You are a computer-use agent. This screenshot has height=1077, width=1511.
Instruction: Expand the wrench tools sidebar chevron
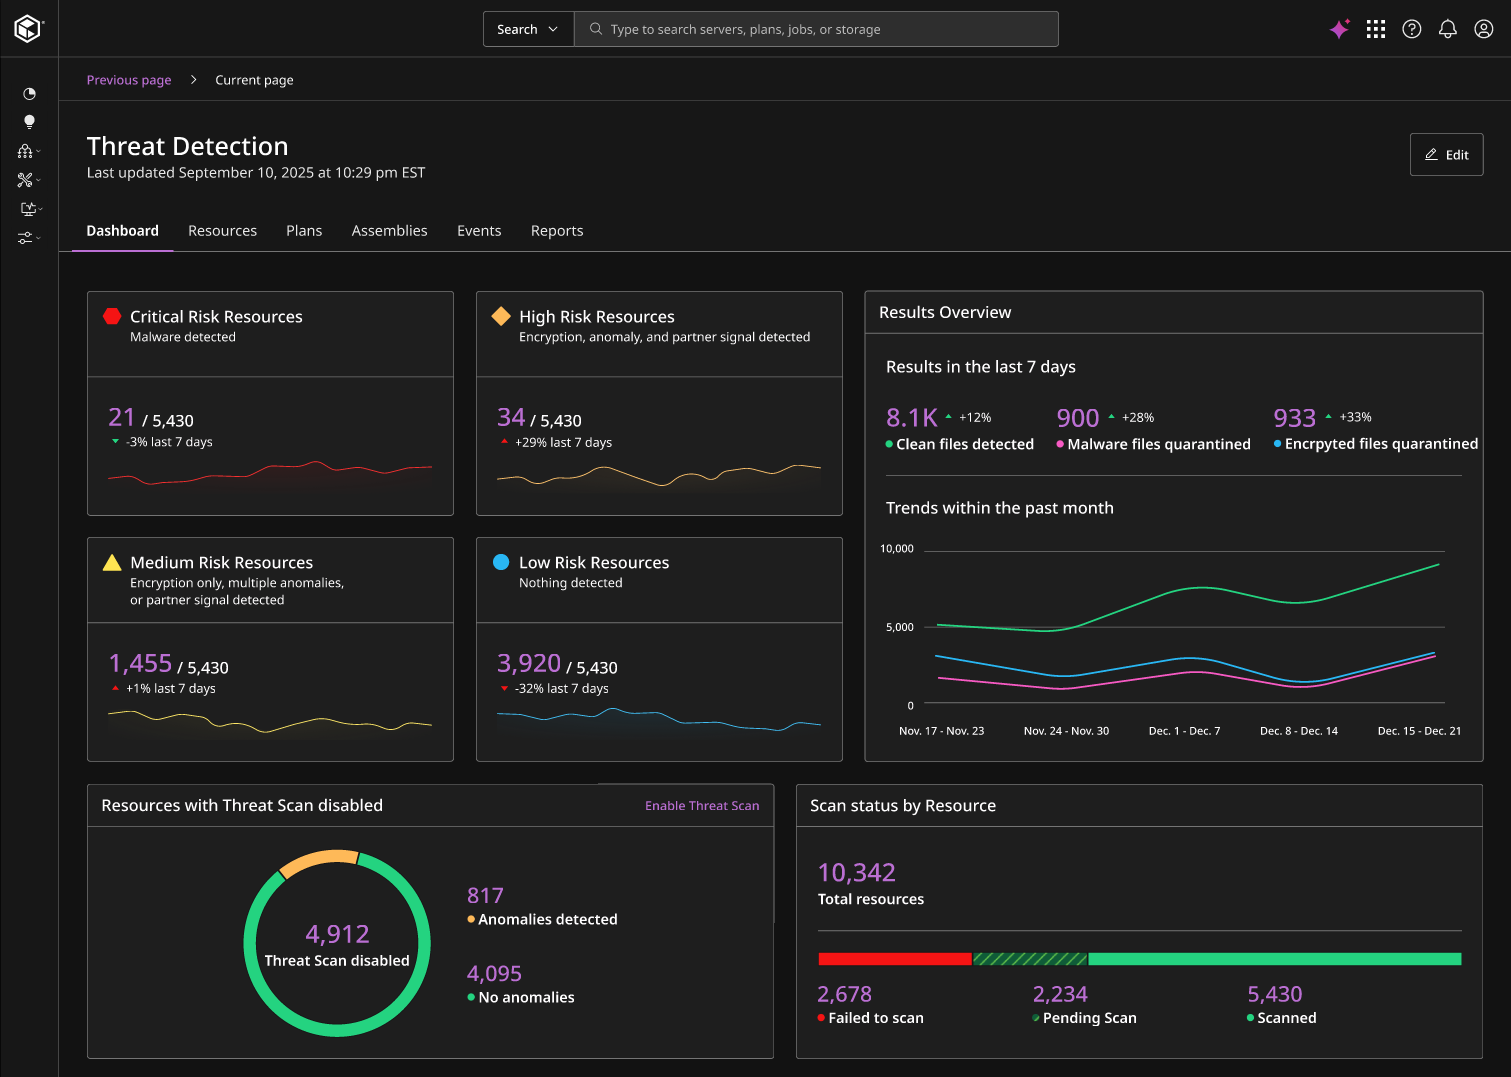(39, 181)
